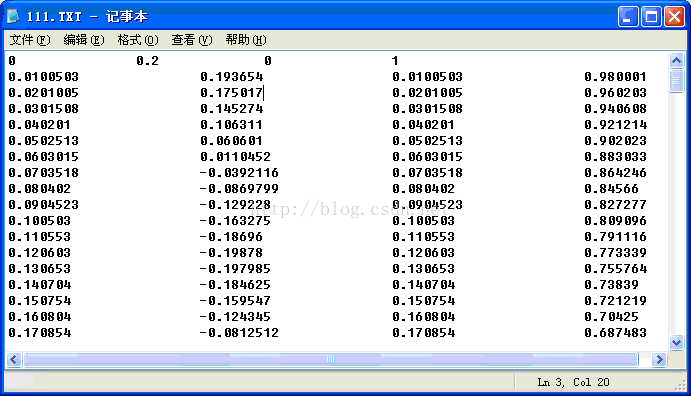This screenshot has height=396, width=691.
Task: Click the 'Ln 3, Col 20' status indicator
Action: pyautogui.click(x=573, y=382)
